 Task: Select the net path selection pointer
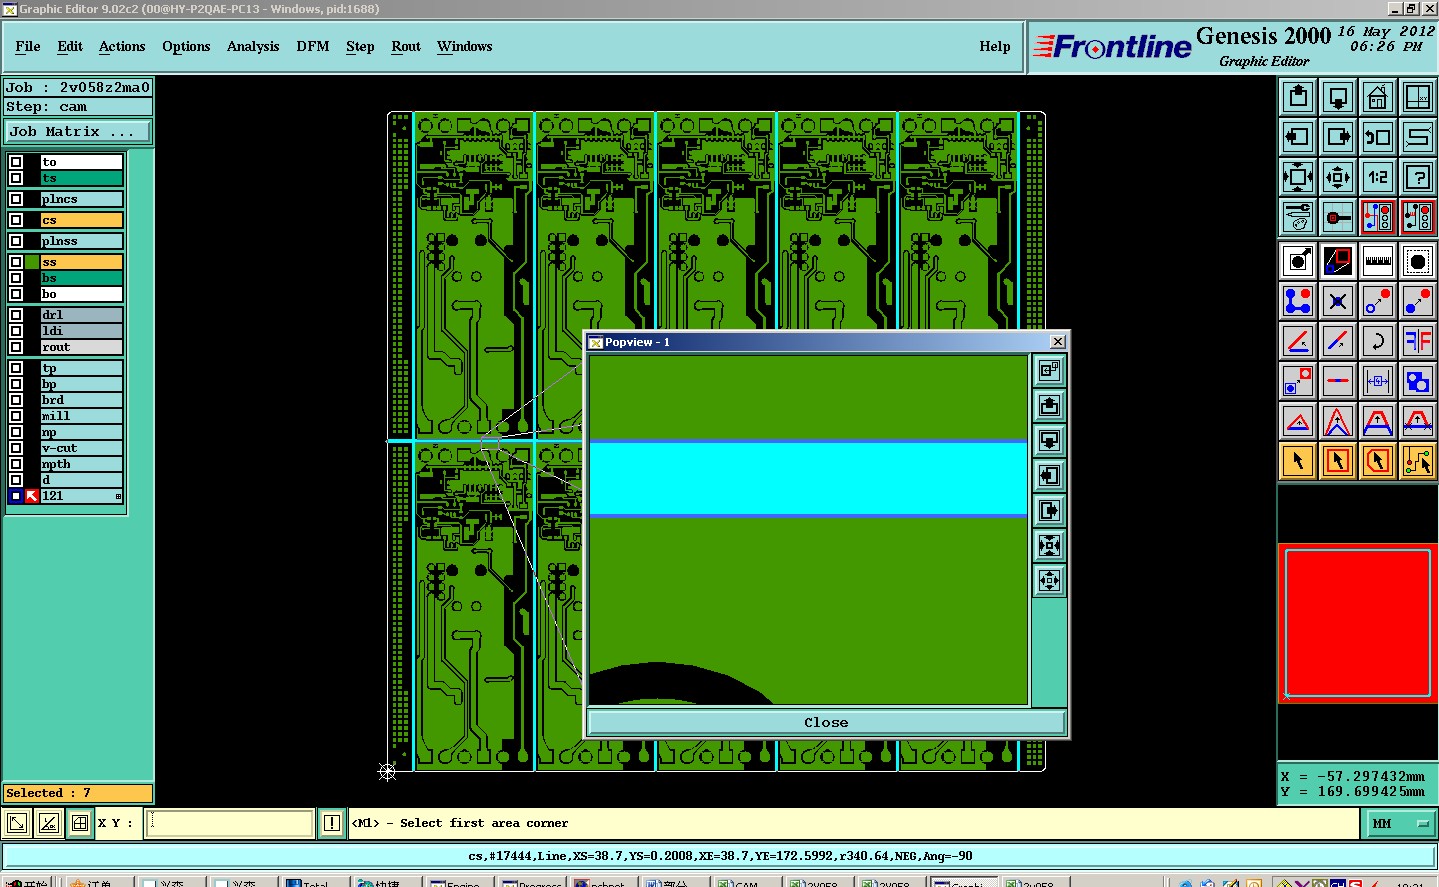pos(1418,461)
